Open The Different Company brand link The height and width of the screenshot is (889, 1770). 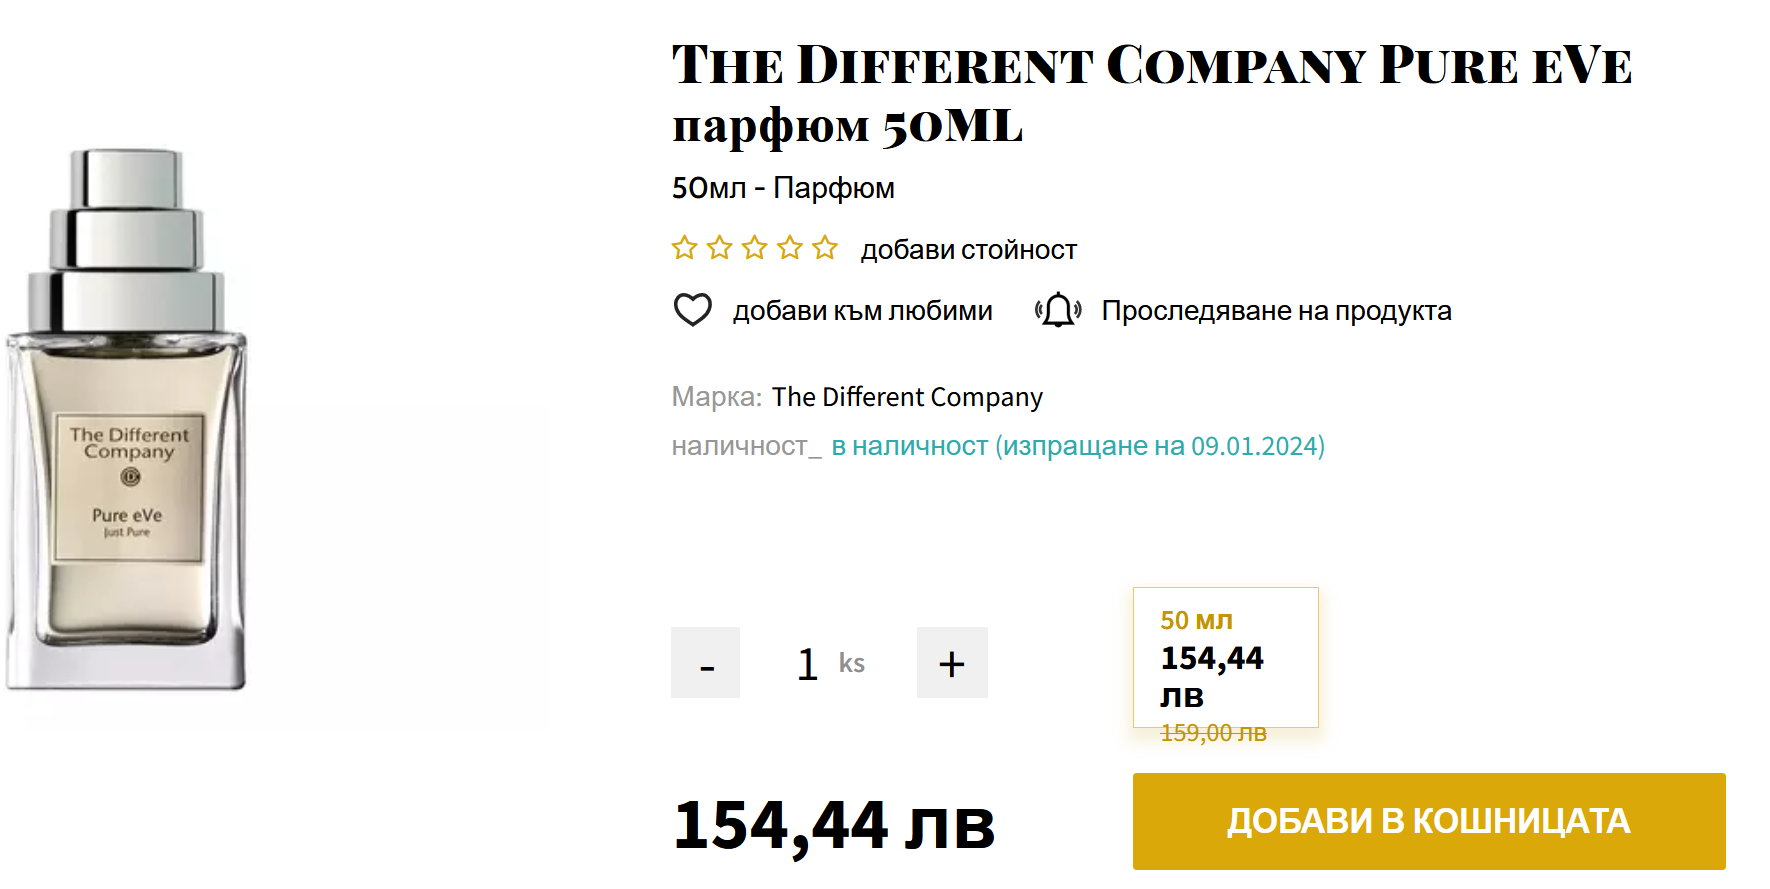[x=907, y=397]
